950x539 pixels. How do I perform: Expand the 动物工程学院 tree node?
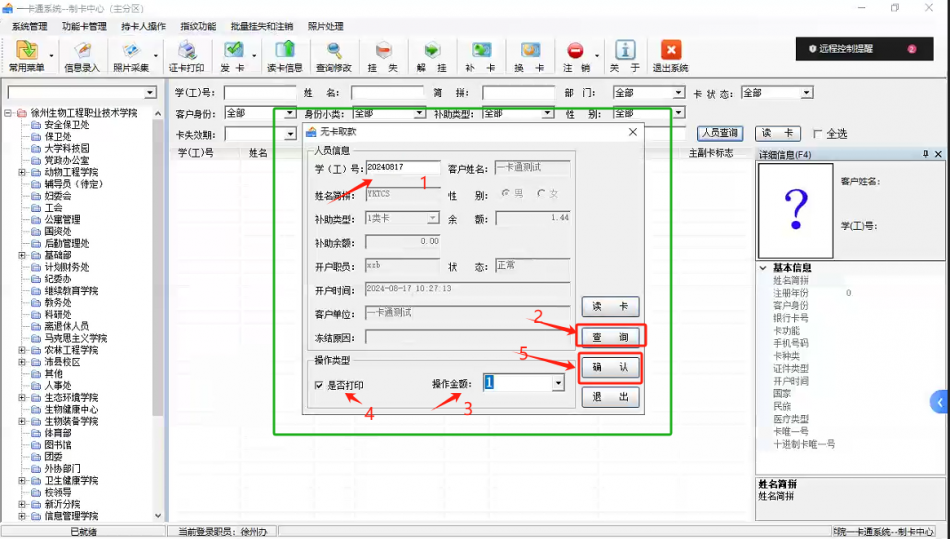tap(22, 173)
